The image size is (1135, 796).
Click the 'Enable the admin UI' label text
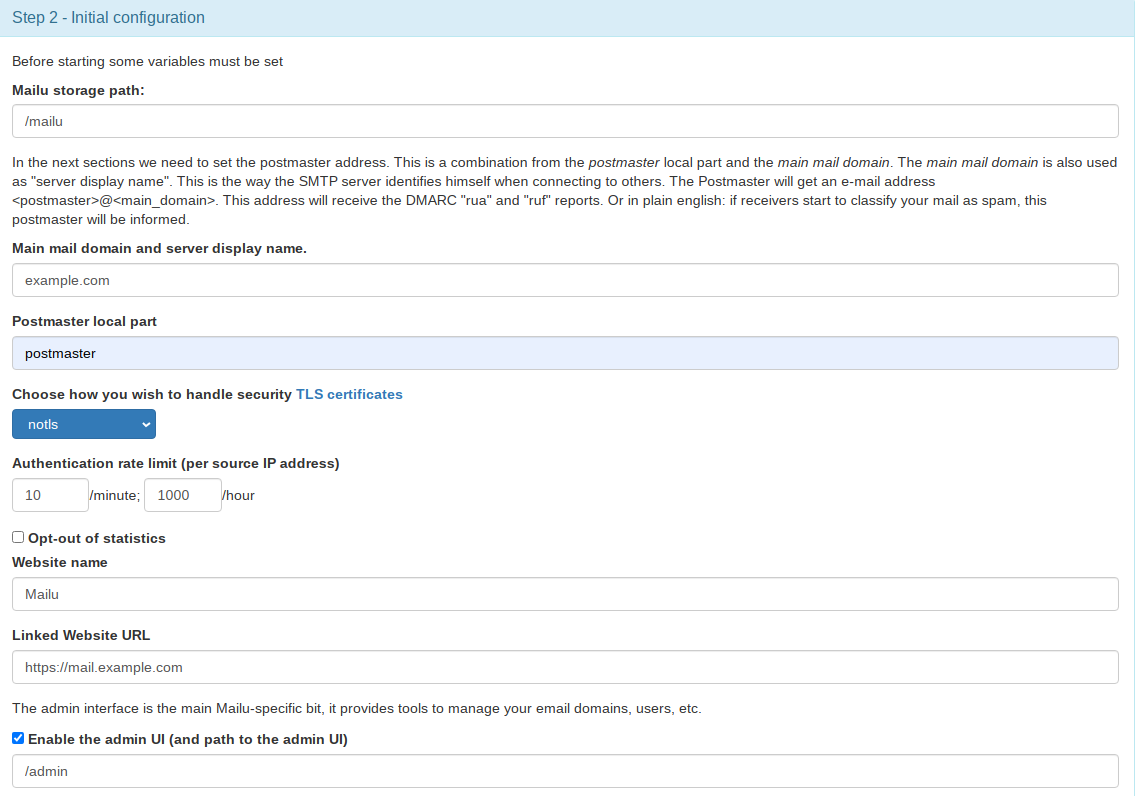[x=188, y=739]
